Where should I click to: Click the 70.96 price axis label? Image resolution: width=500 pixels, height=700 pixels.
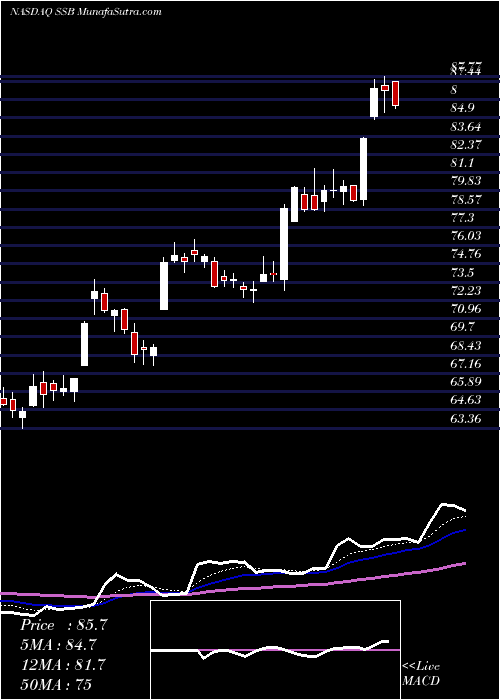tap(467, 309)
